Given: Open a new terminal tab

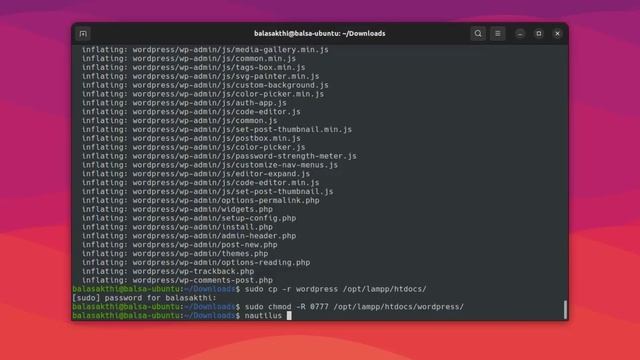Looking at the screenshot, I should [x=83, y=34].
